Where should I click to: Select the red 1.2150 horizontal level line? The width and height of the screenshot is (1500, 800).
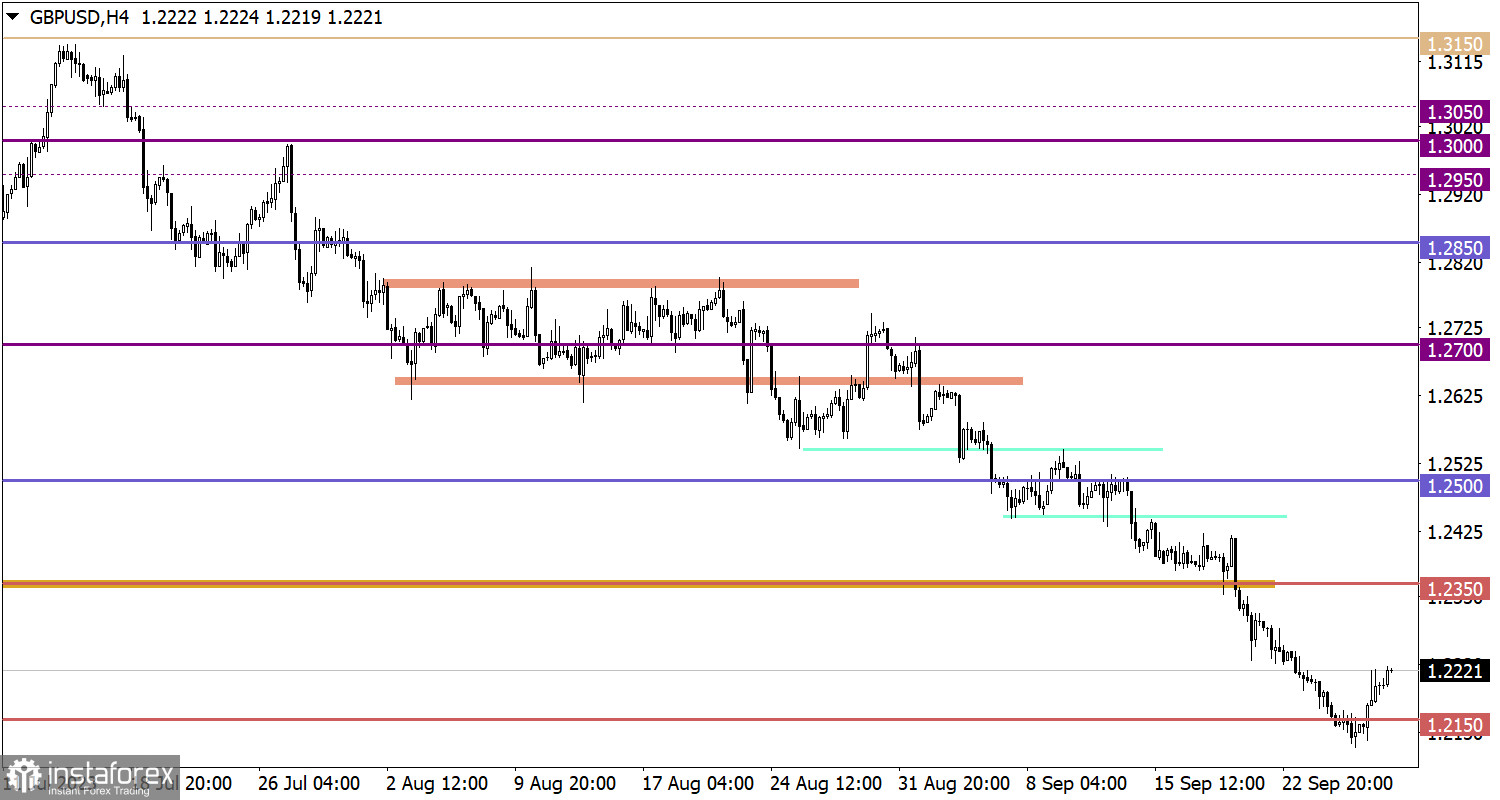pyautogui.click(x=709, y=719)
